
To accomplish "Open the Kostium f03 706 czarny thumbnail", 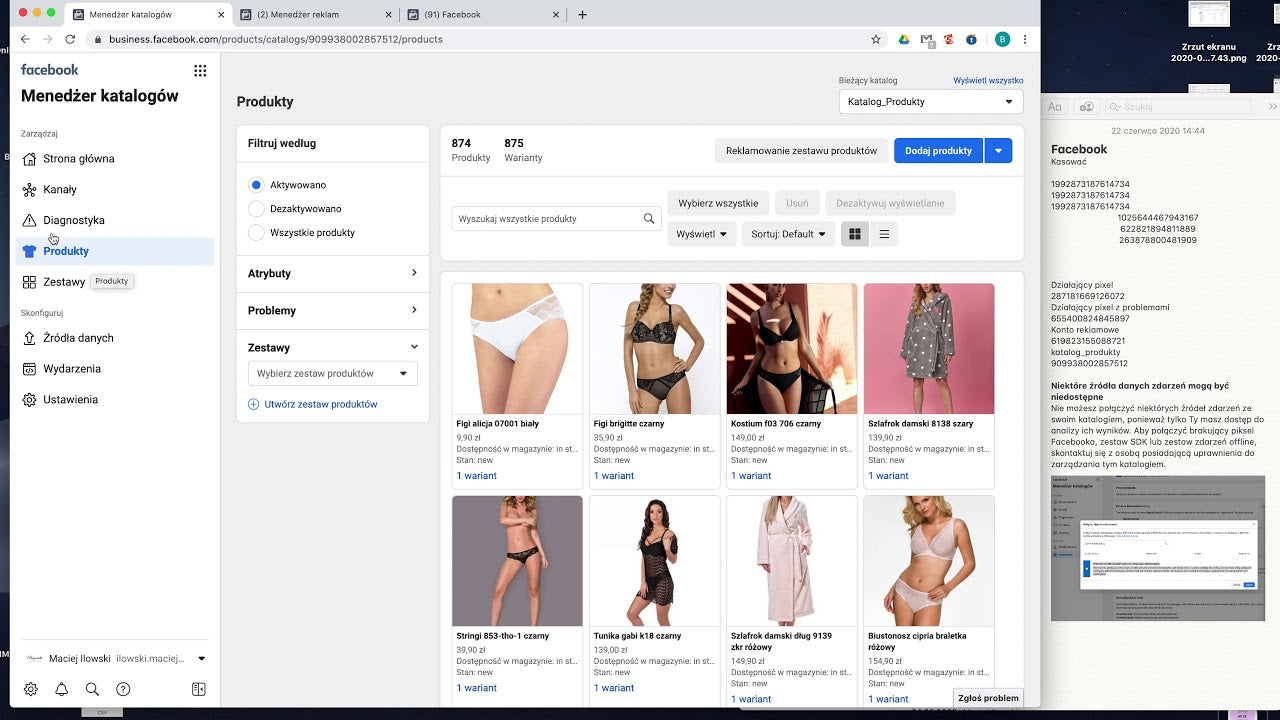I will click(x=792, y=349).
